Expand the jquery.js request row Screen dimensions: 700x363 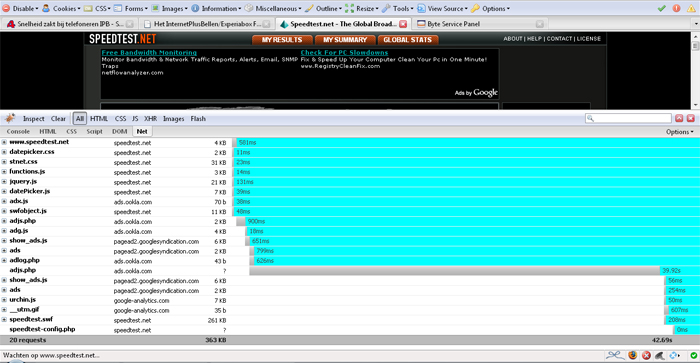click(x=4, y=181)
